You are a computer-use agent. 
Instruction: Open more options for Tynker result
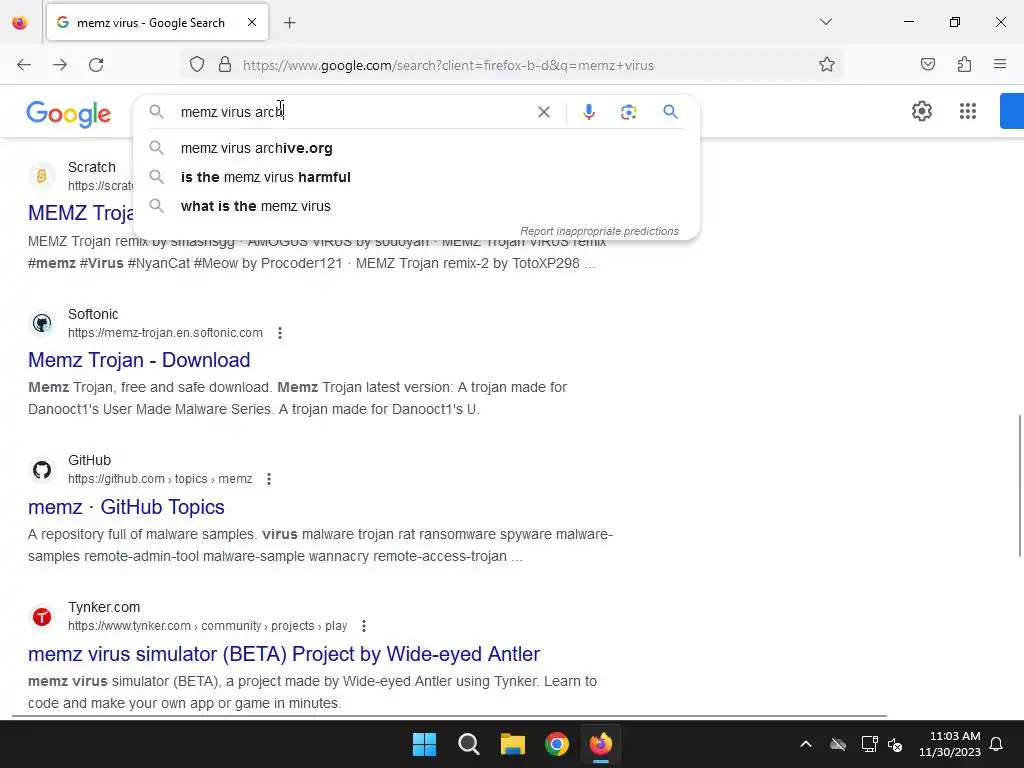[364, 626]
